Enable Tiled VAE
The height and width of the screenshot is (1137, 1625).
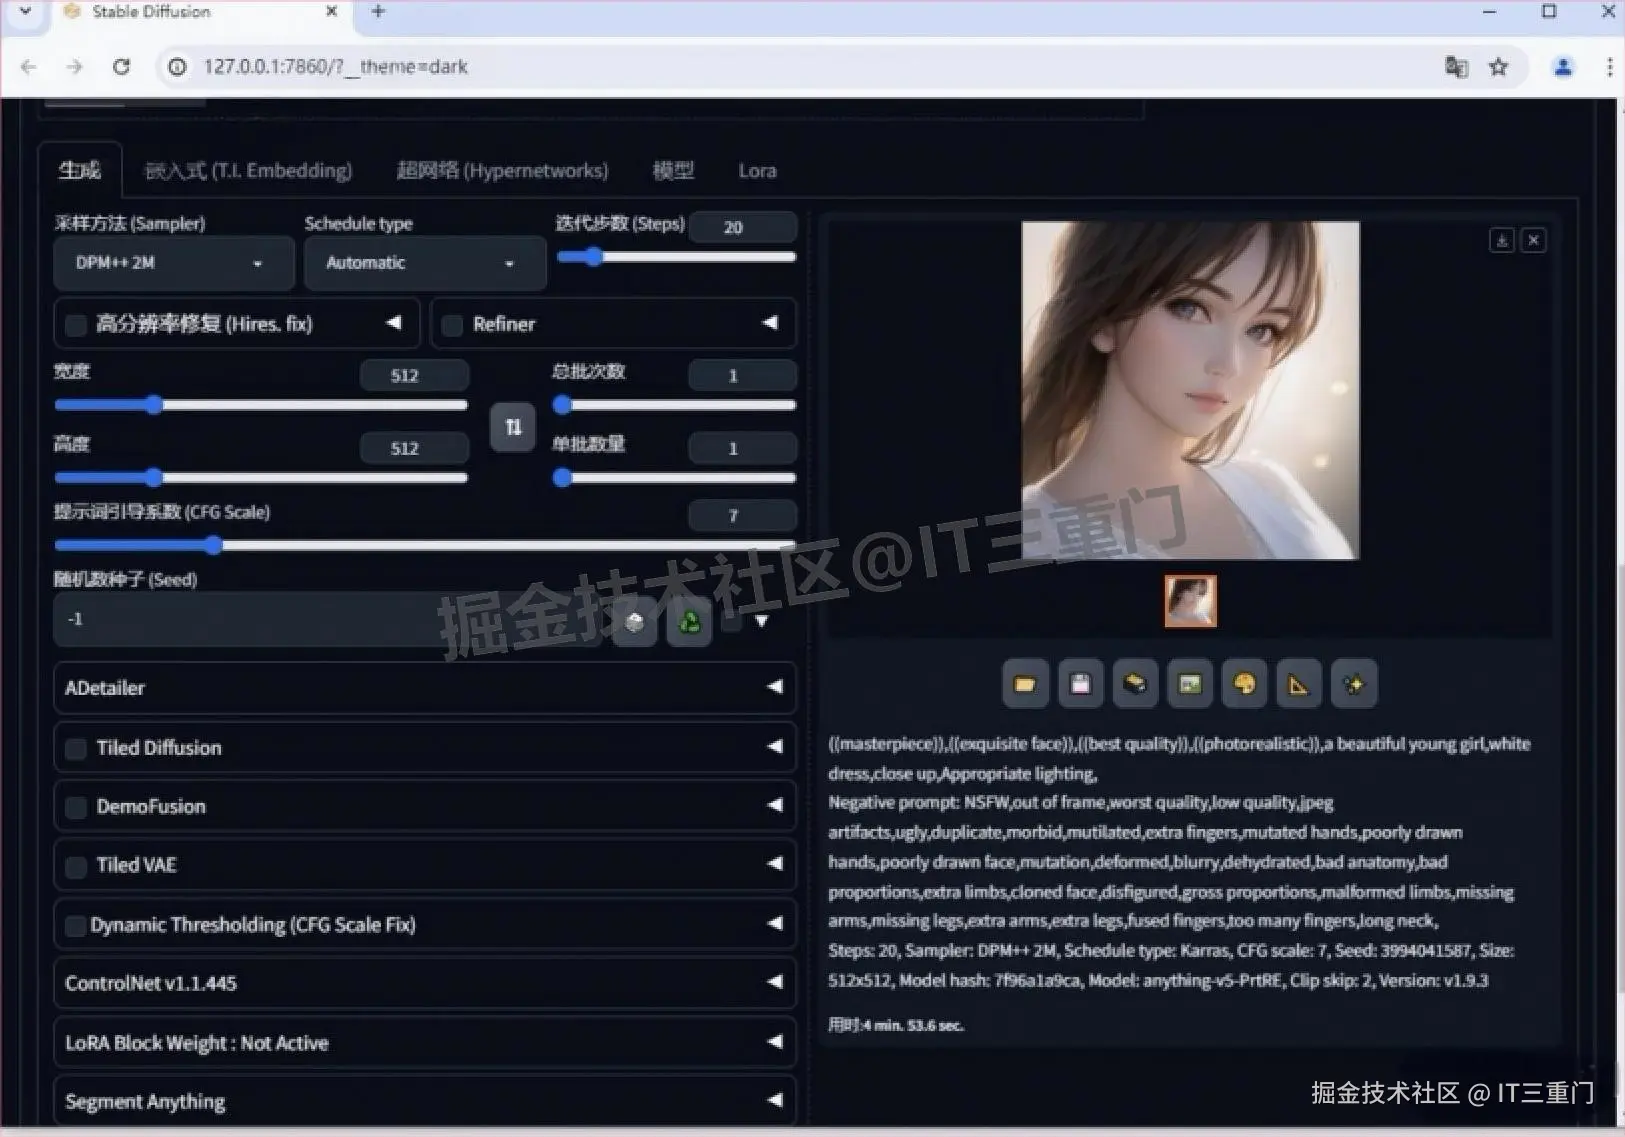(x=75, y=866)
